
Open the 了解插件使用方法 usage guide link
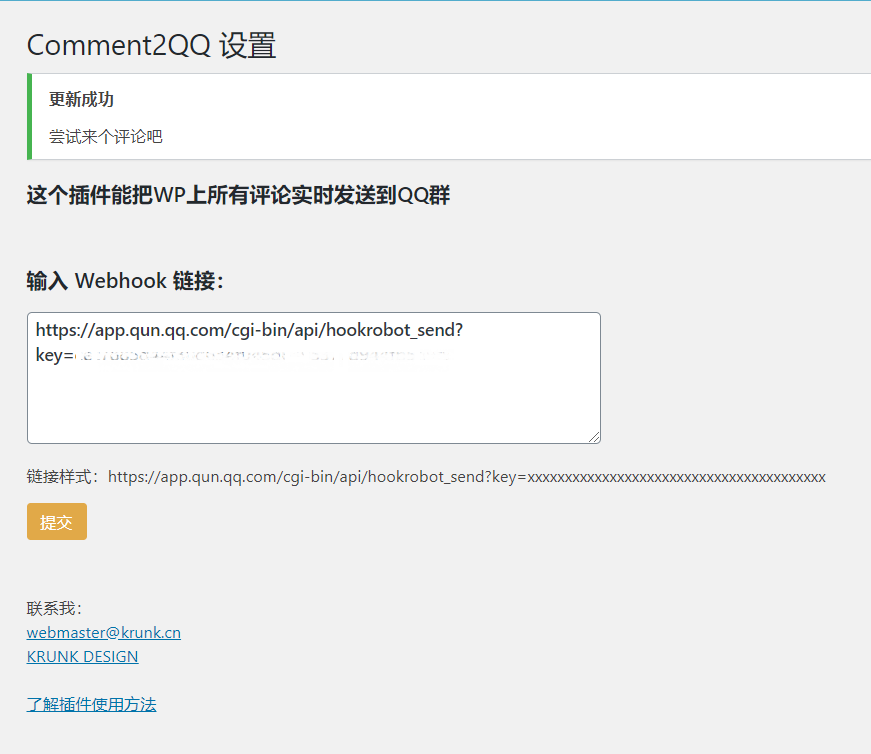pyautogui.click(x=91, y=704)
